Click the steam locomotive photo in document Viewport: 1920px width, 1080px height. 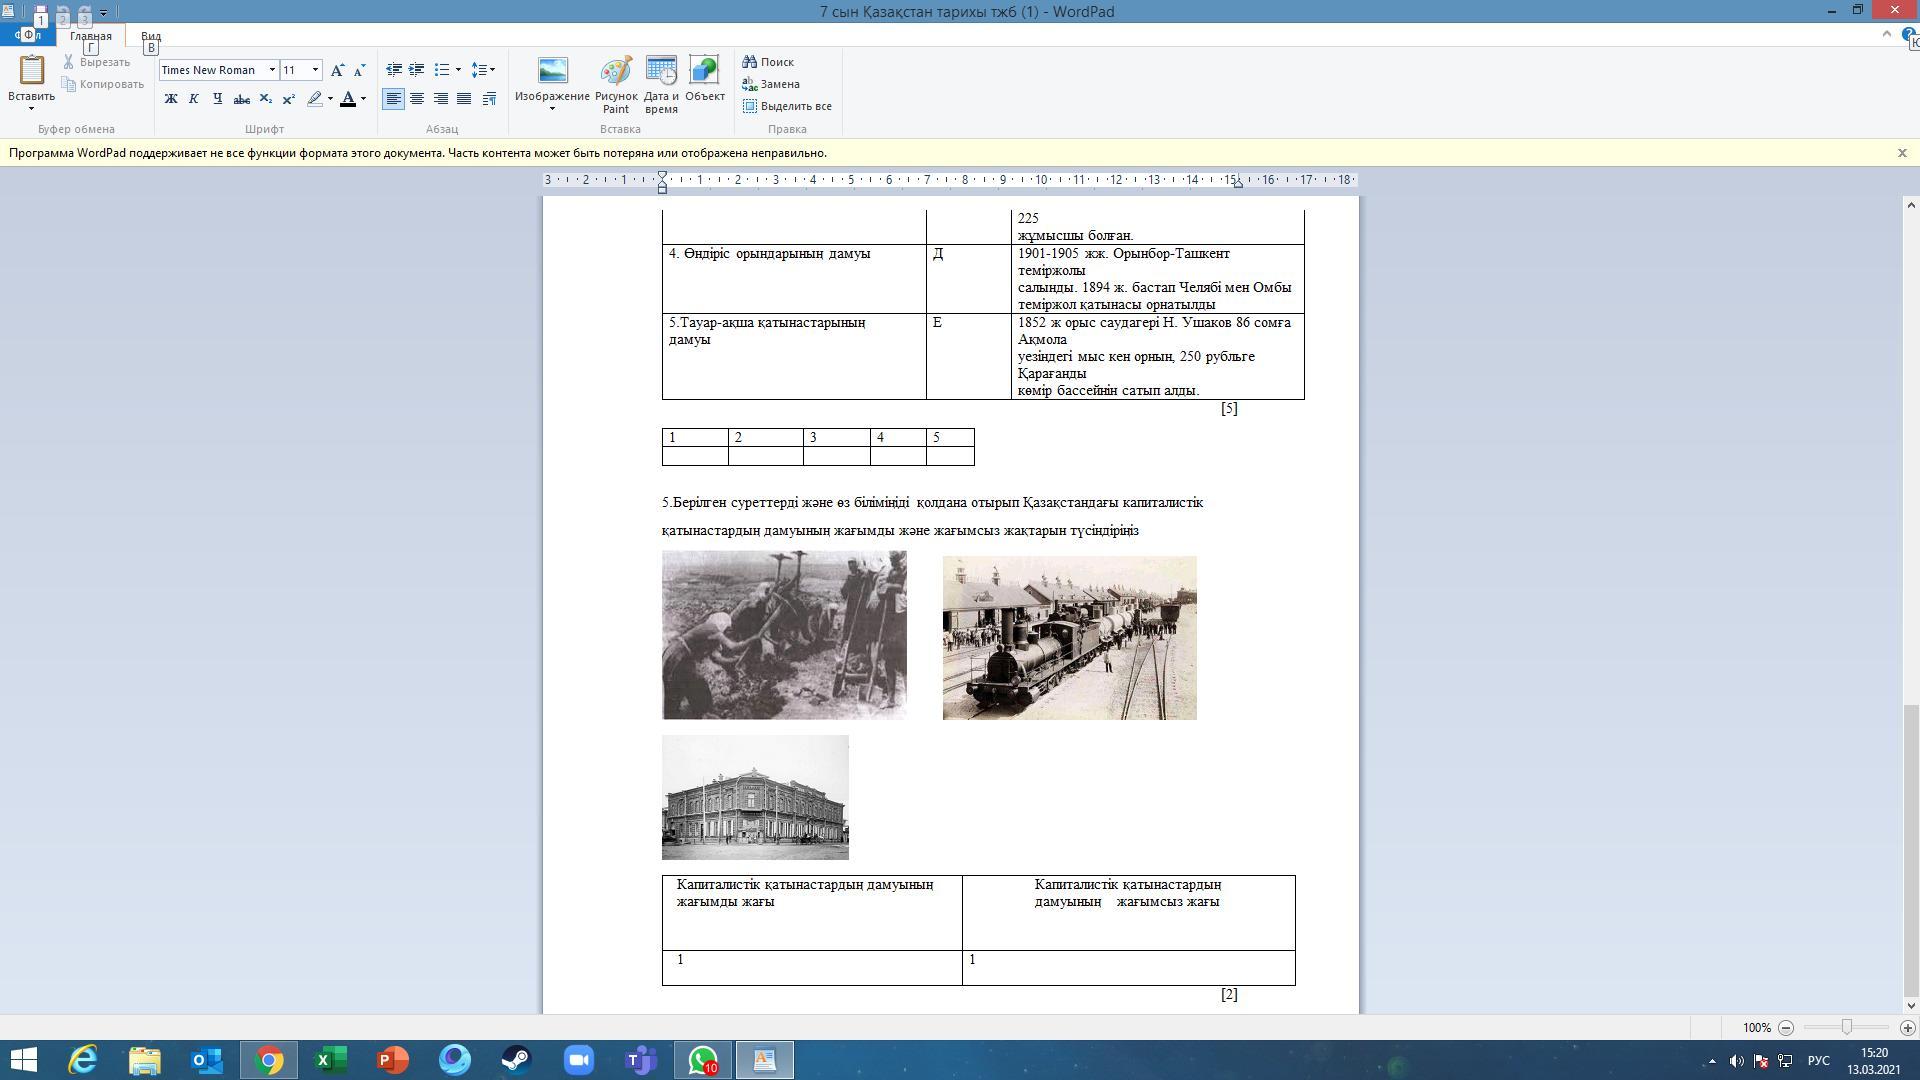tap(1069, 638)
